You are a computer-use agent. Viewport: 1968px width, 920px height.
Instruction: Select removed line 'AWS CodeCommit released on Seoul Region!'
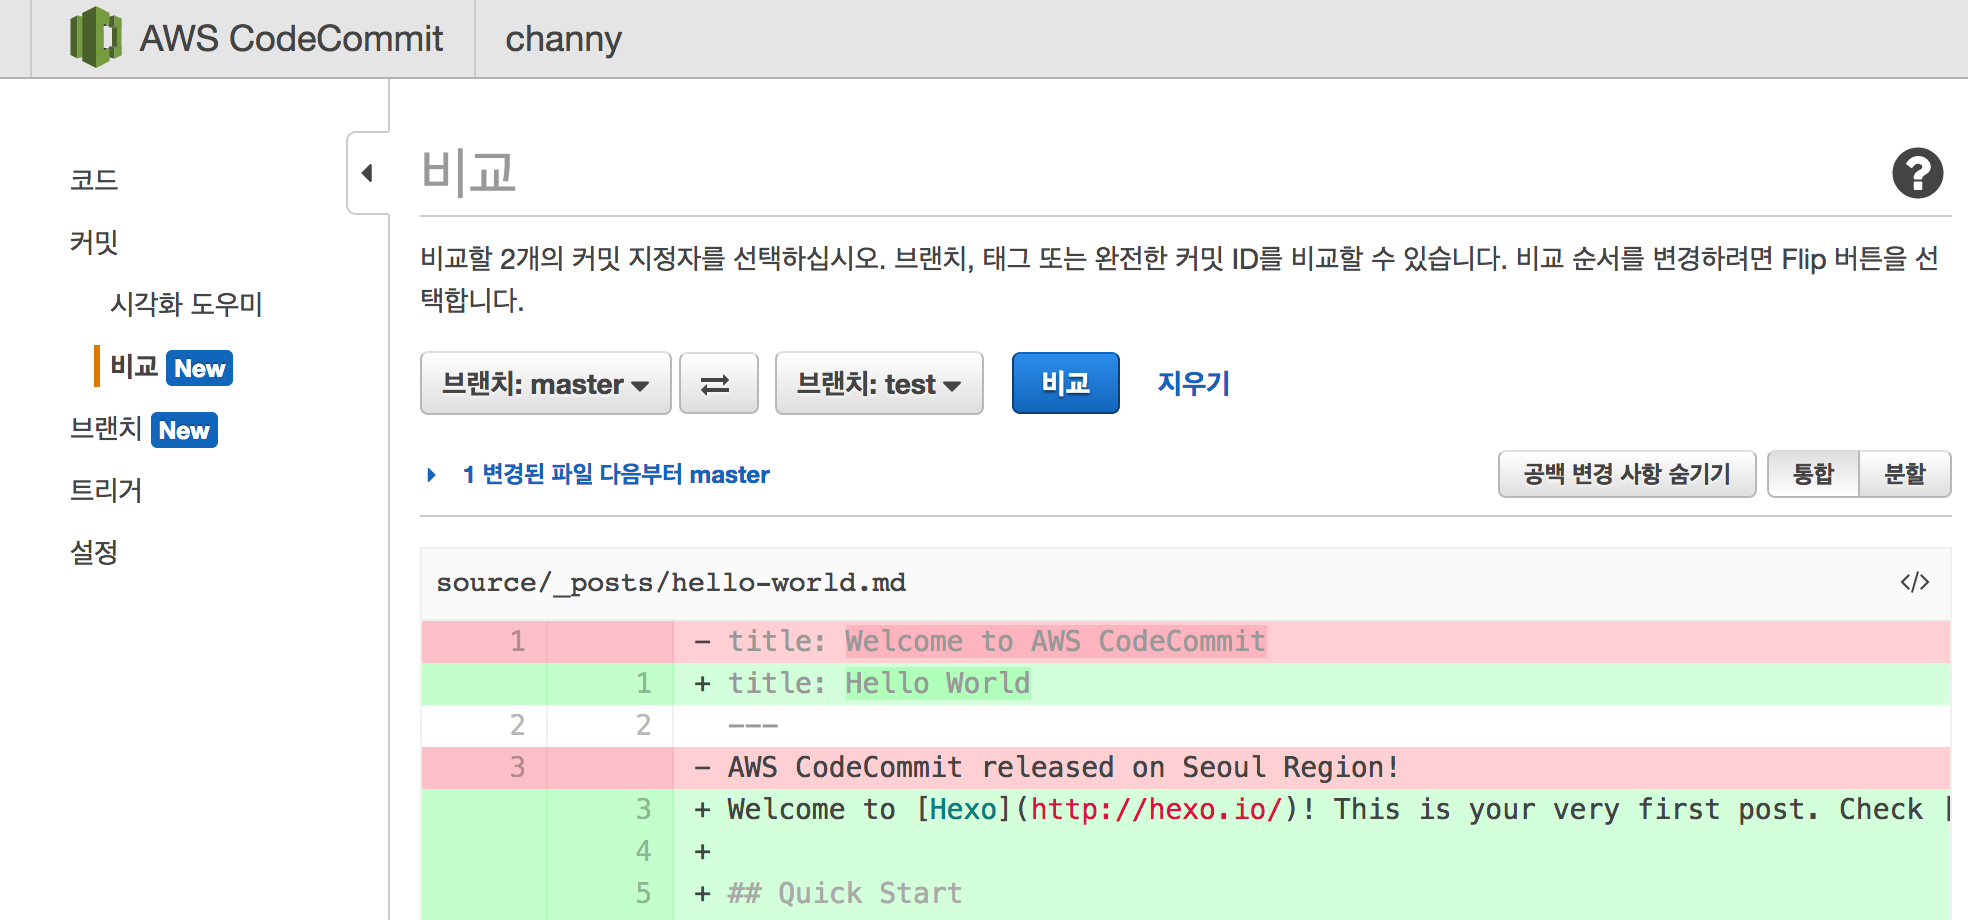[x=1186, y=767]
